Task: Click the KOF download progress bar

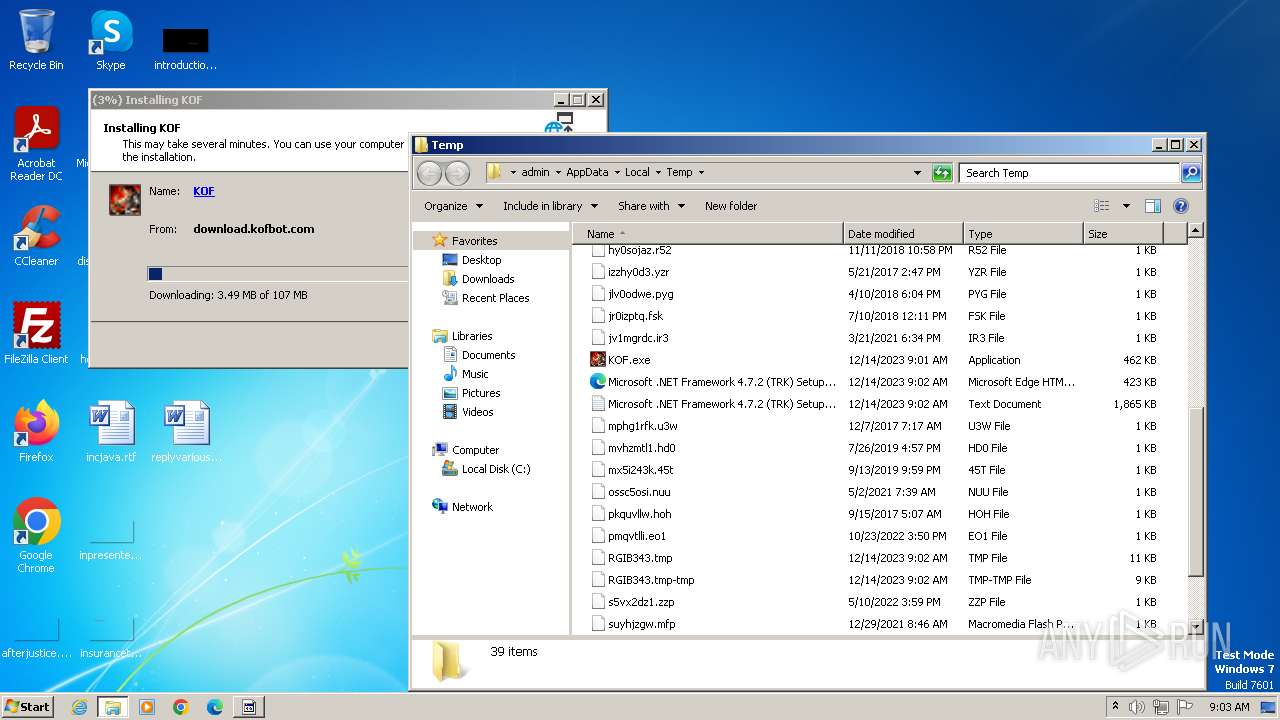Action: (277, 274)
